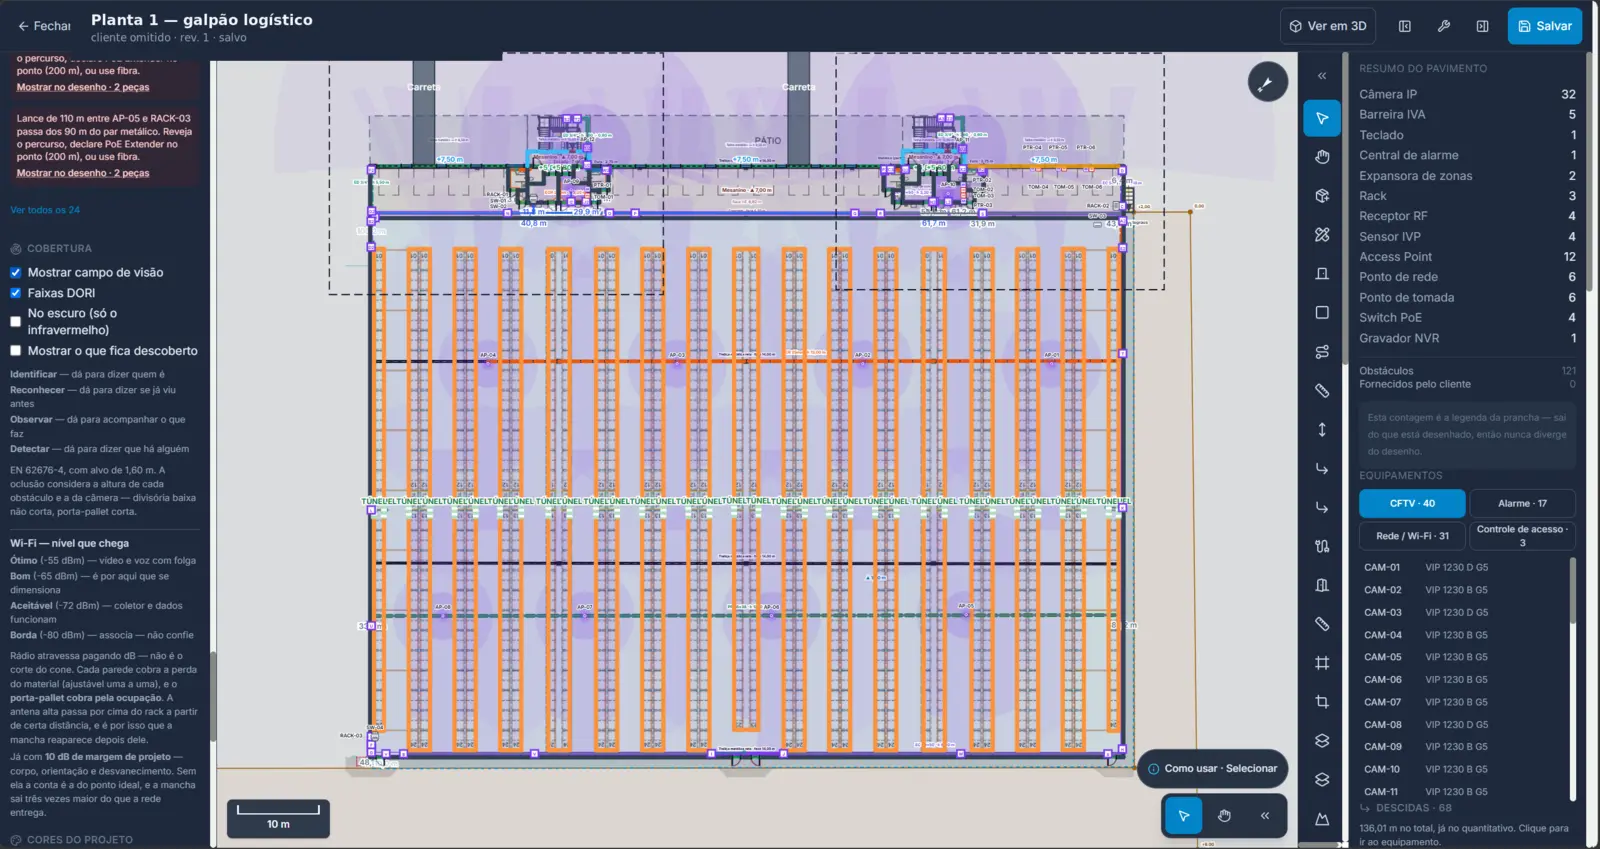This screenshot has width=1600, height=849.
Task: Open the Ver todos os 24 link
Action: [45, 210]
